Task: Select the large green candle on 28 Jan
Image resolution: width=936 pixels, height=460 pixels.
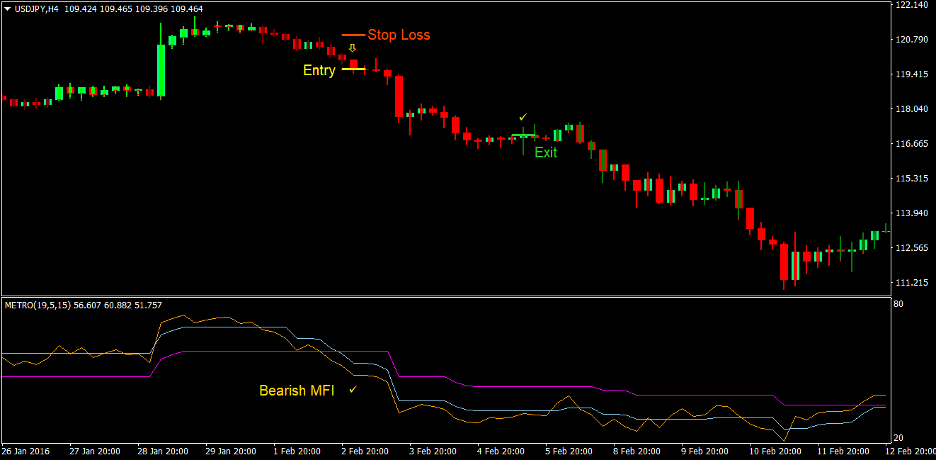Action: click(x=161, y=70)
